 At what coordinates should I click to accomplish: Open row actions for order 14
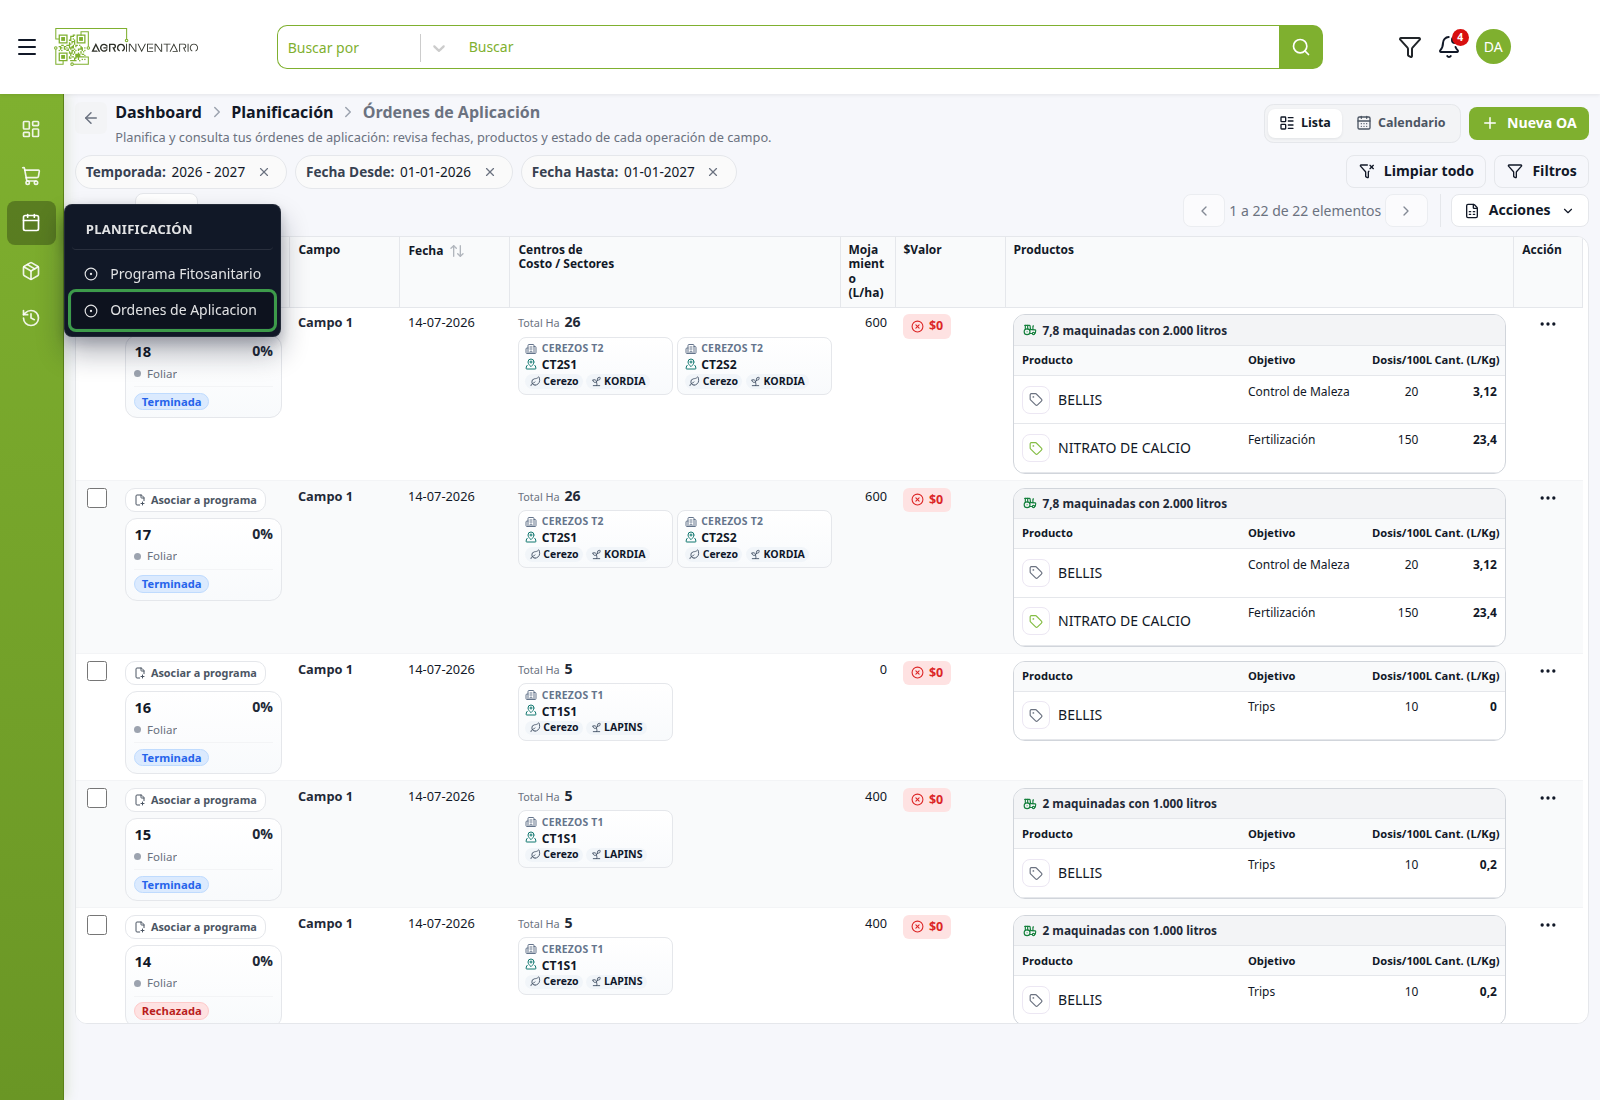click(x=1548, y=925)
